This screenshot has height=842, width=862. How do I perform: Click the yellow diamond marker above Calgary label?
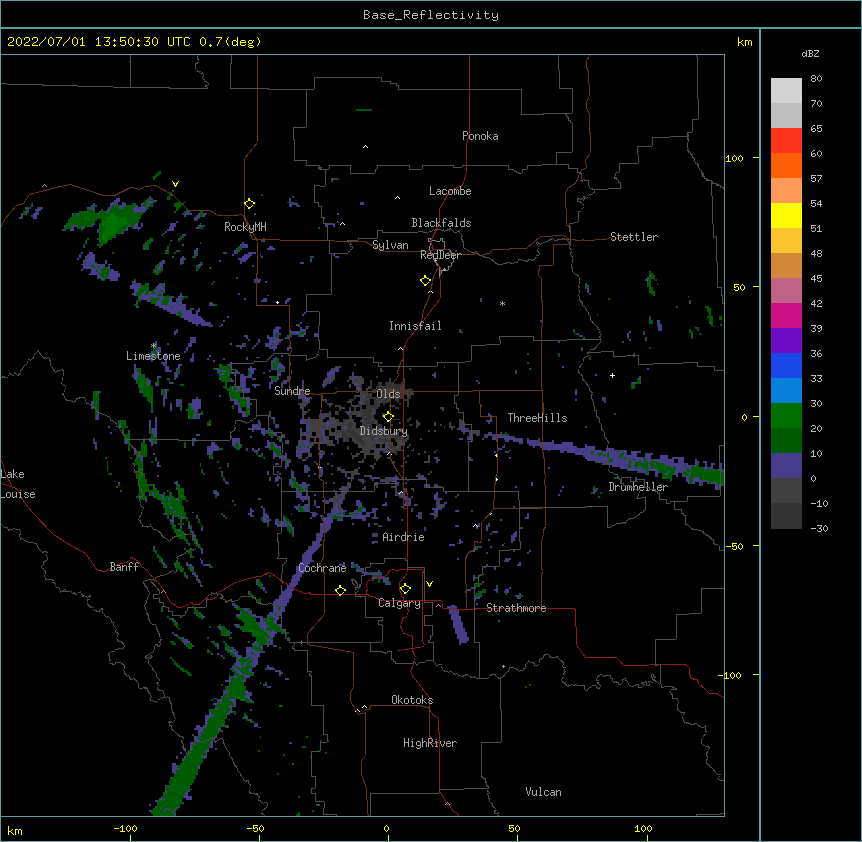point(405,589)
